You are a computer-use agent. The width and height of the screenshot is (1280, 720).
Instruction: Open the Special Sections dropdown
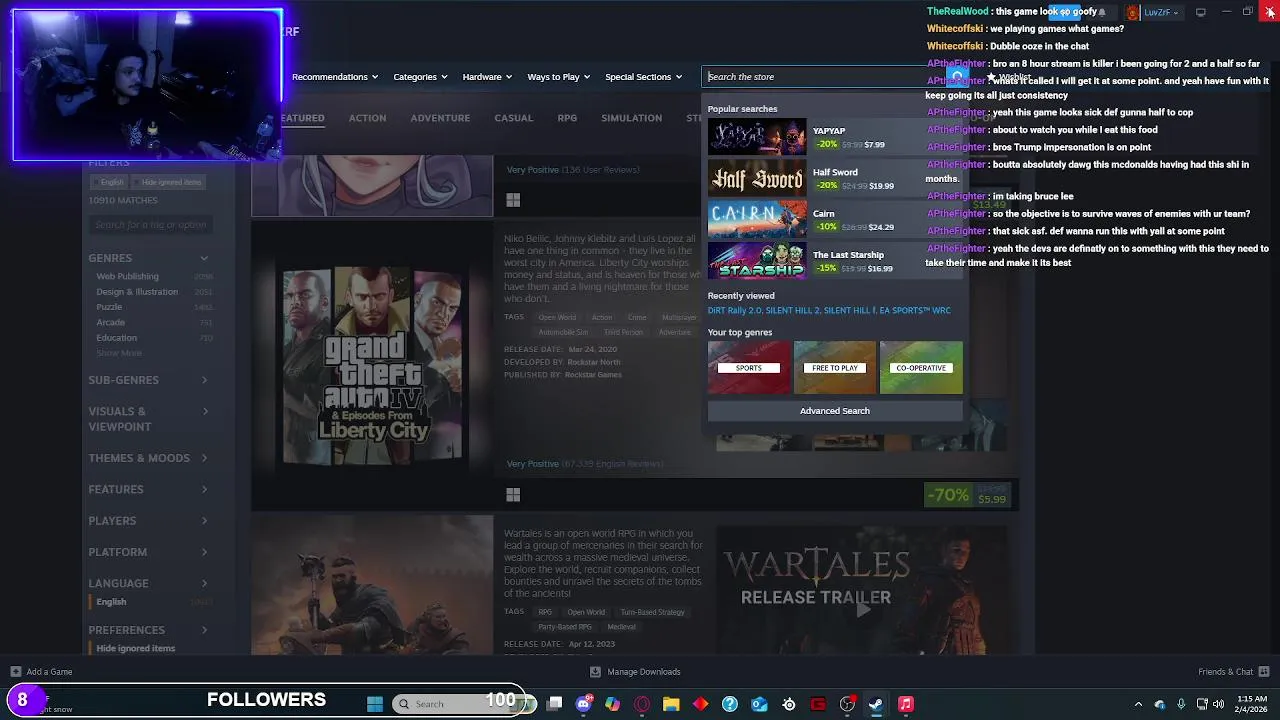coord(644,77)
